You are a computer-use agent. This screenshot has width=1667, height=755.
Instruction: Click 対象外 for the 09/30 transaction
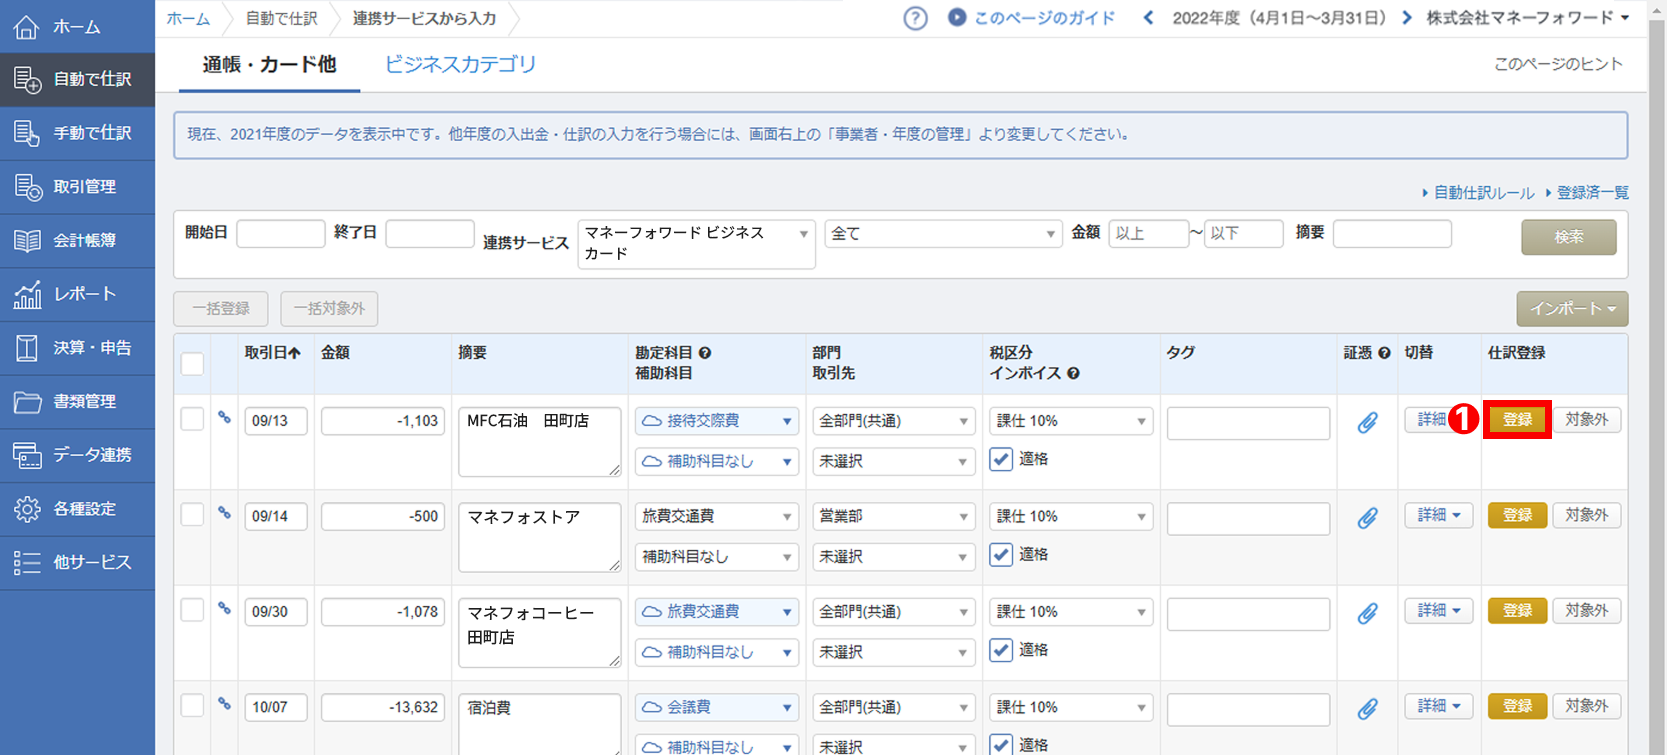tap(1586, 611)
